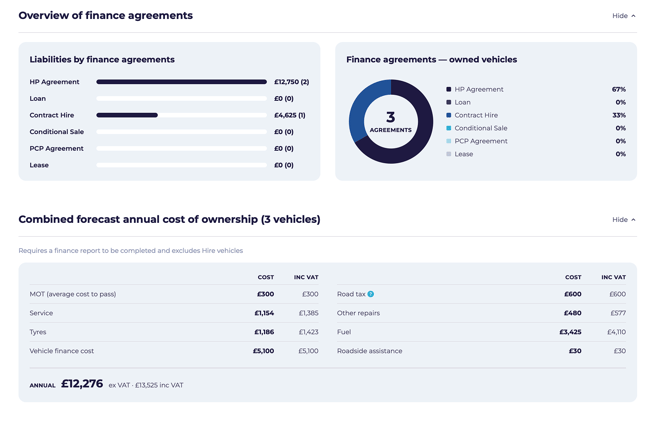Screen dimensions: 670x429
Task: Click the Fuel cost £3,425 value
Action: [570, 332]
